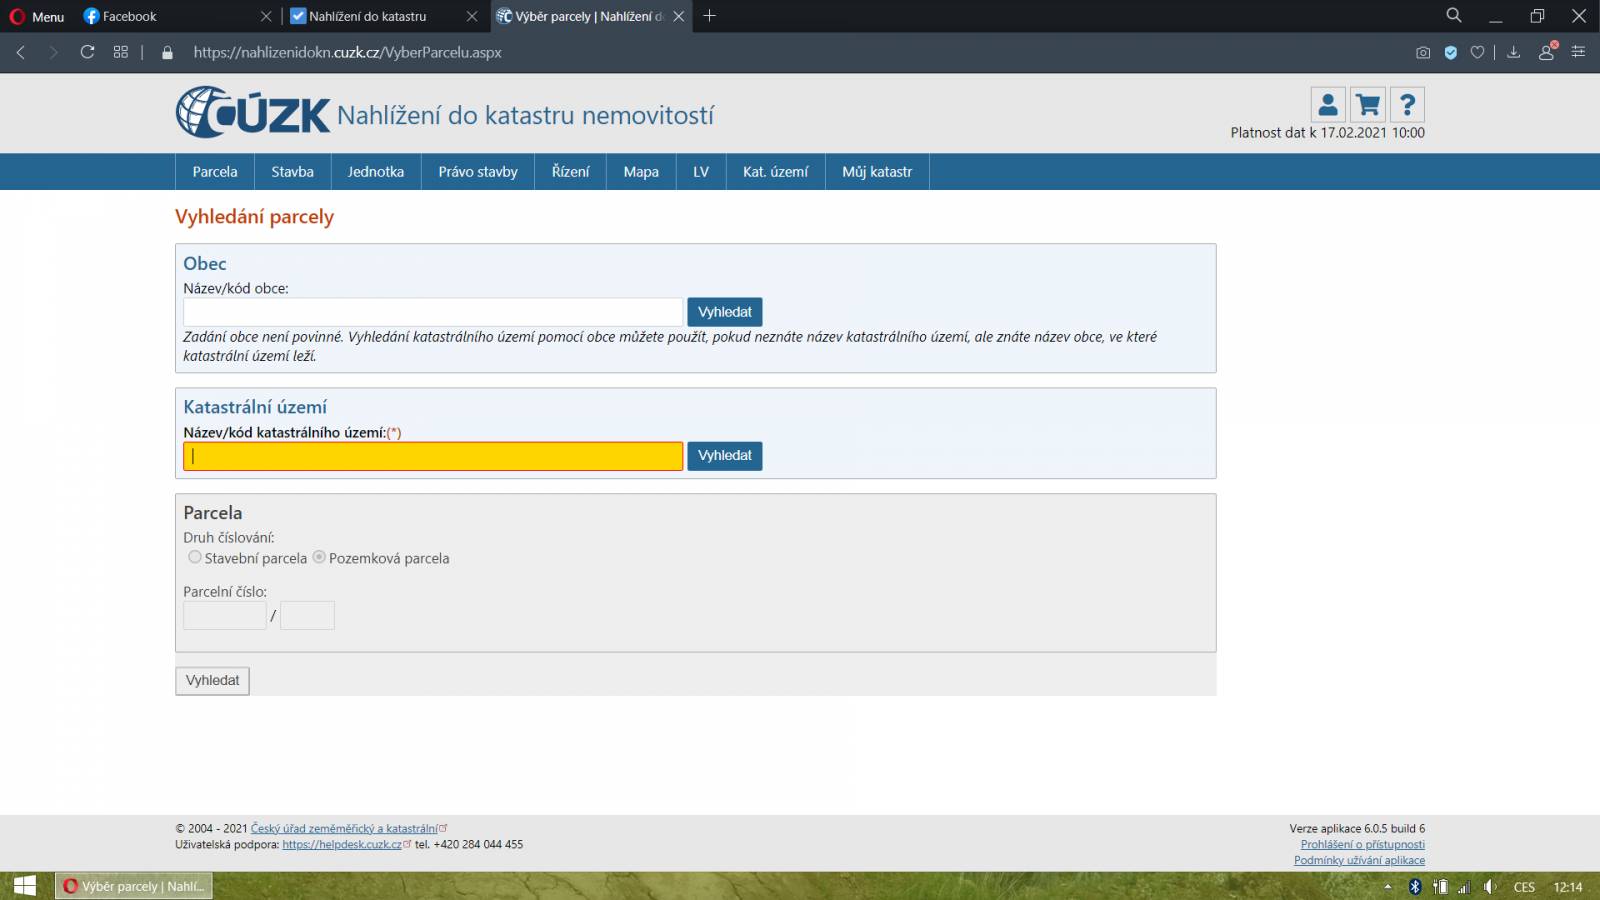Open Jednotka menu item

[x=376, y=172]
